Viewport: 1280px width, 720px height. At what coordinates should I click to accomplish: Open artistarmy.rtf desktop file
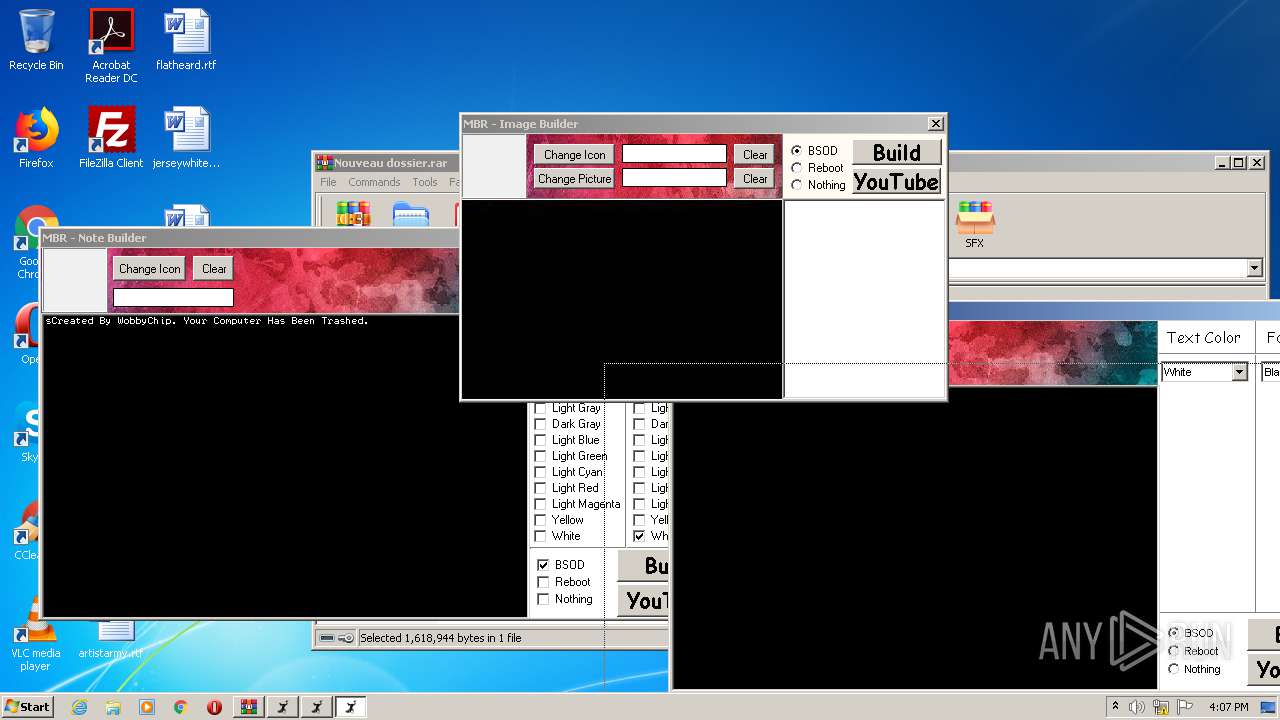111,640
